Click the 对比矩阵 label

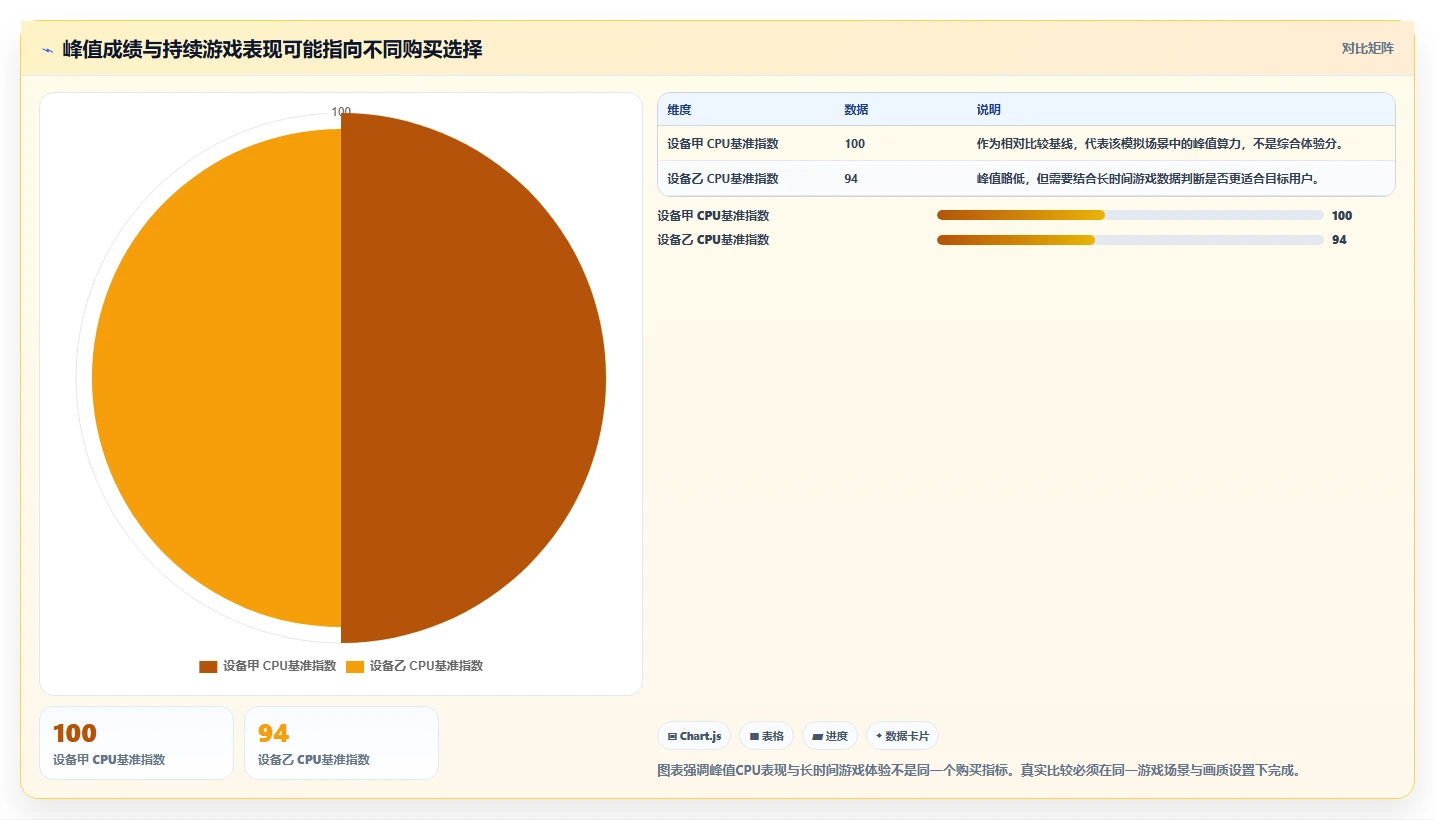[1367, 49]
